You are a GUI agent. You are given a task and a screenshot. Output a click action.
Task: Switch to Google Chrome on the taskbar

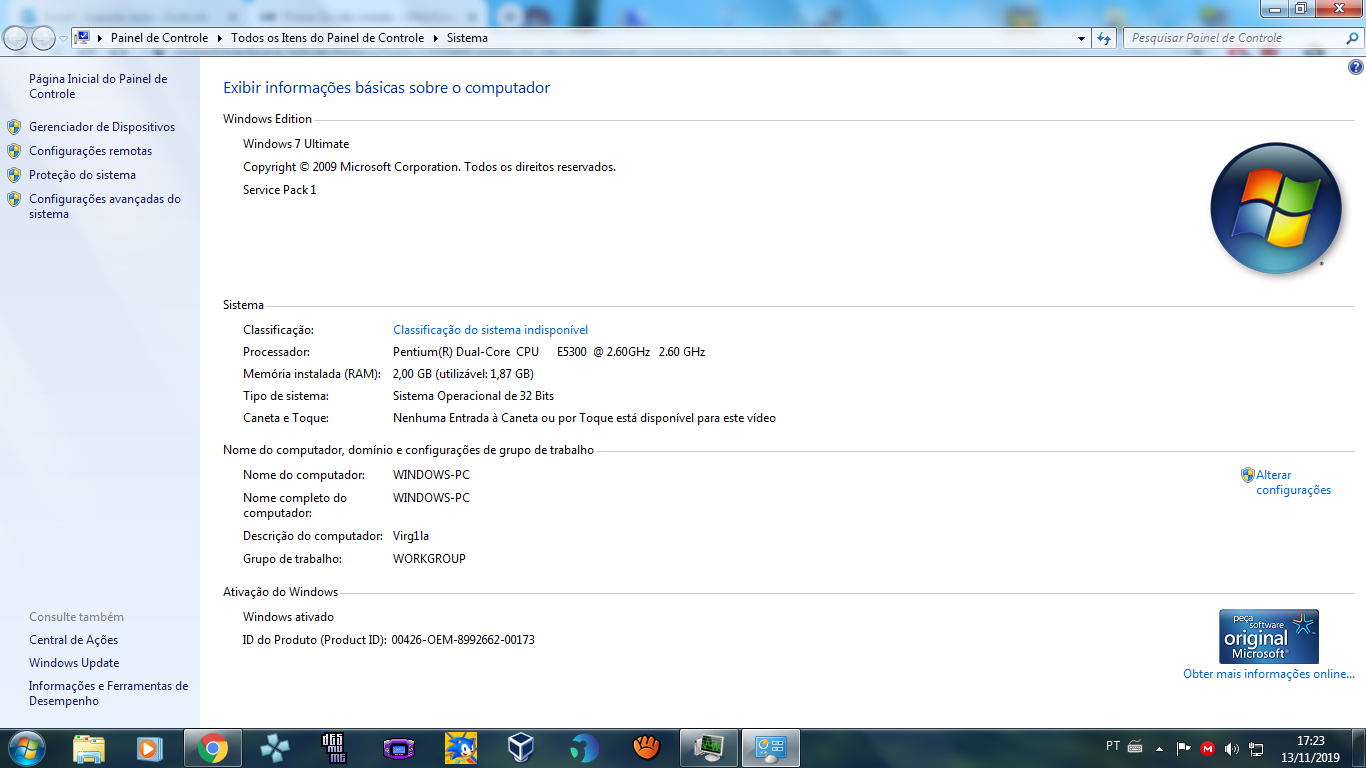pos(212,747)
